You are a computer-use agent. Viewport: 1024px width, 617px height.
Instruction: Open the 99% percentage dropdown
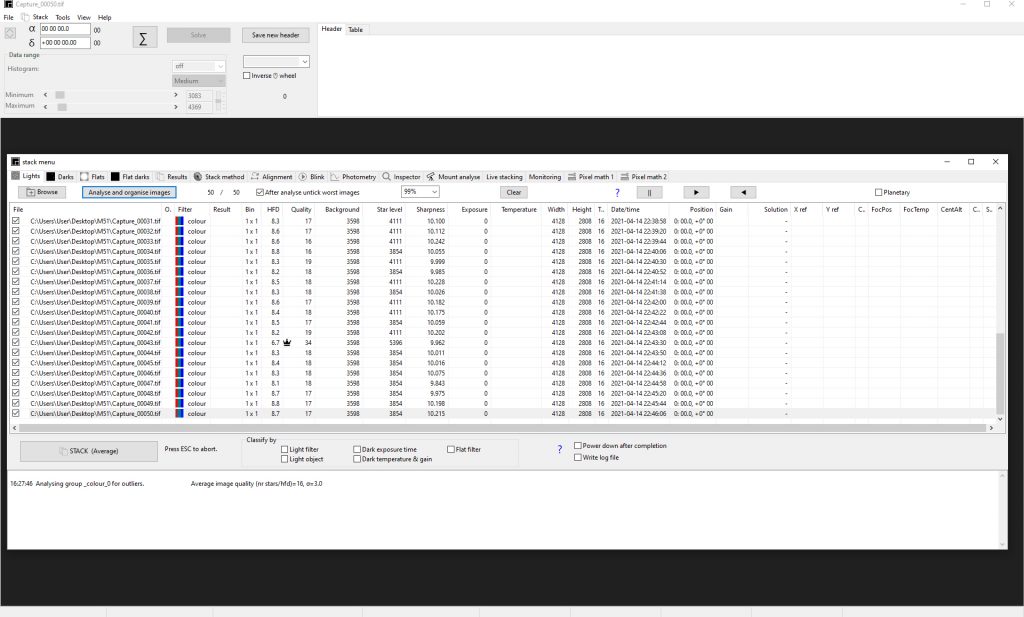420,192
